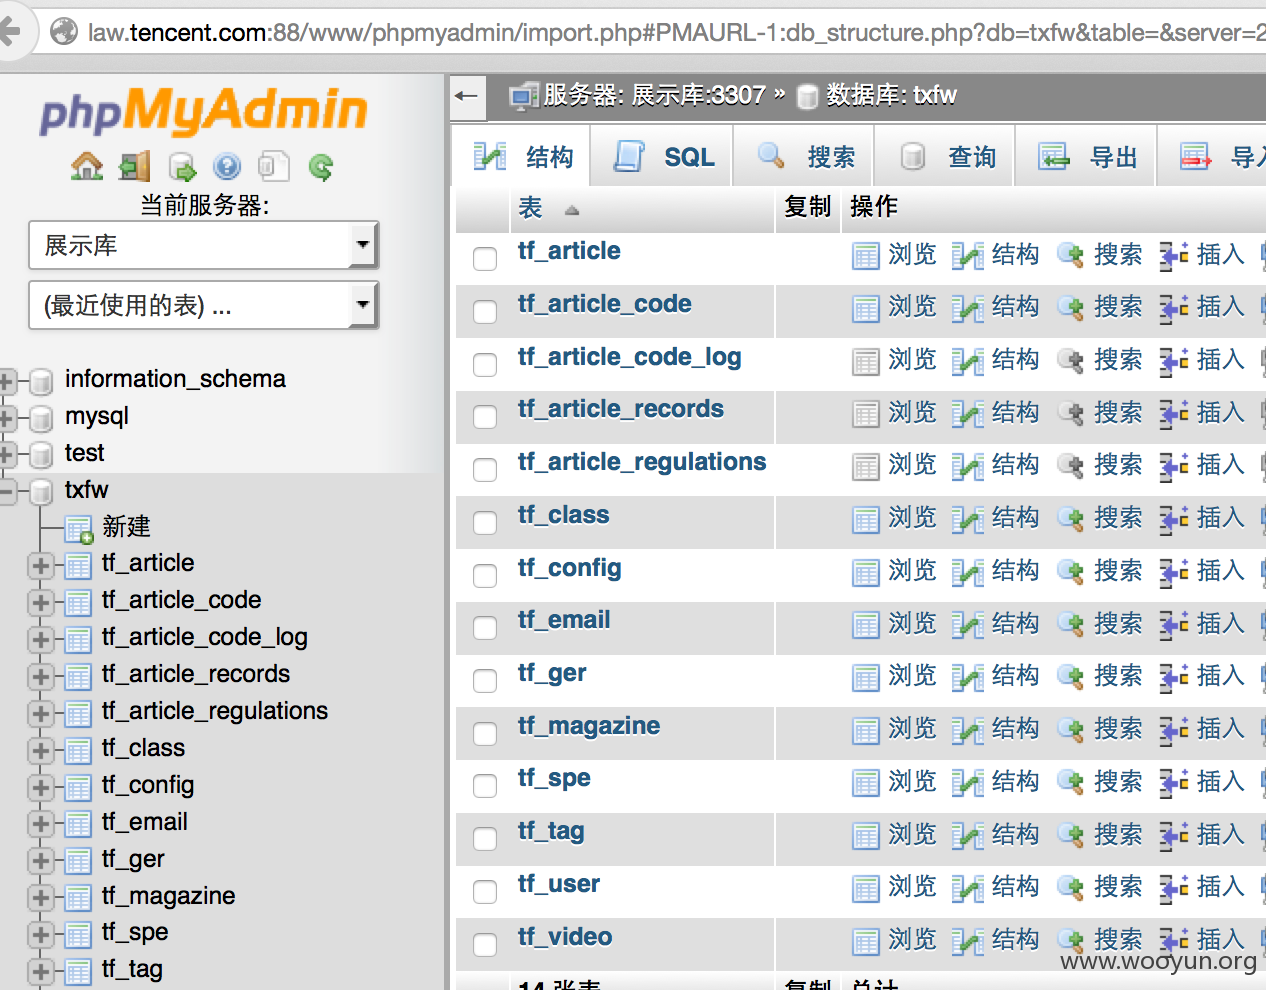Click browse icon for tf_article
The width and height of the screenshot is (1266, 990).
(x=866, y=256)
